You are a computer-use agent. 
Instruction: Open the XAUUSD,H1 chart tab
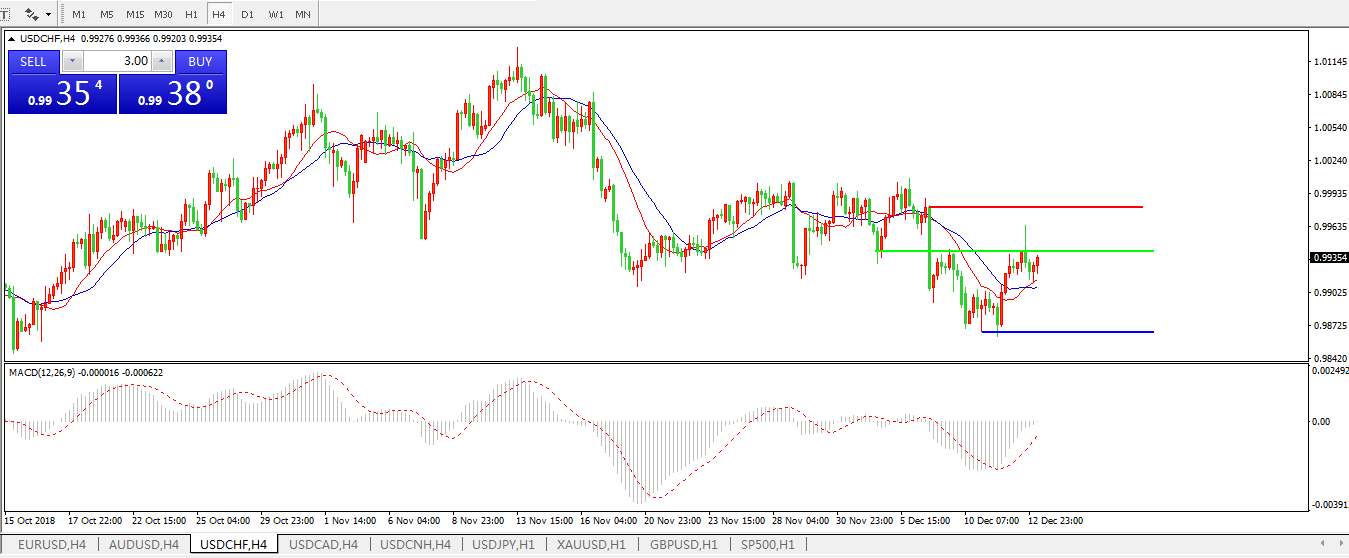[x=593, y=545]
